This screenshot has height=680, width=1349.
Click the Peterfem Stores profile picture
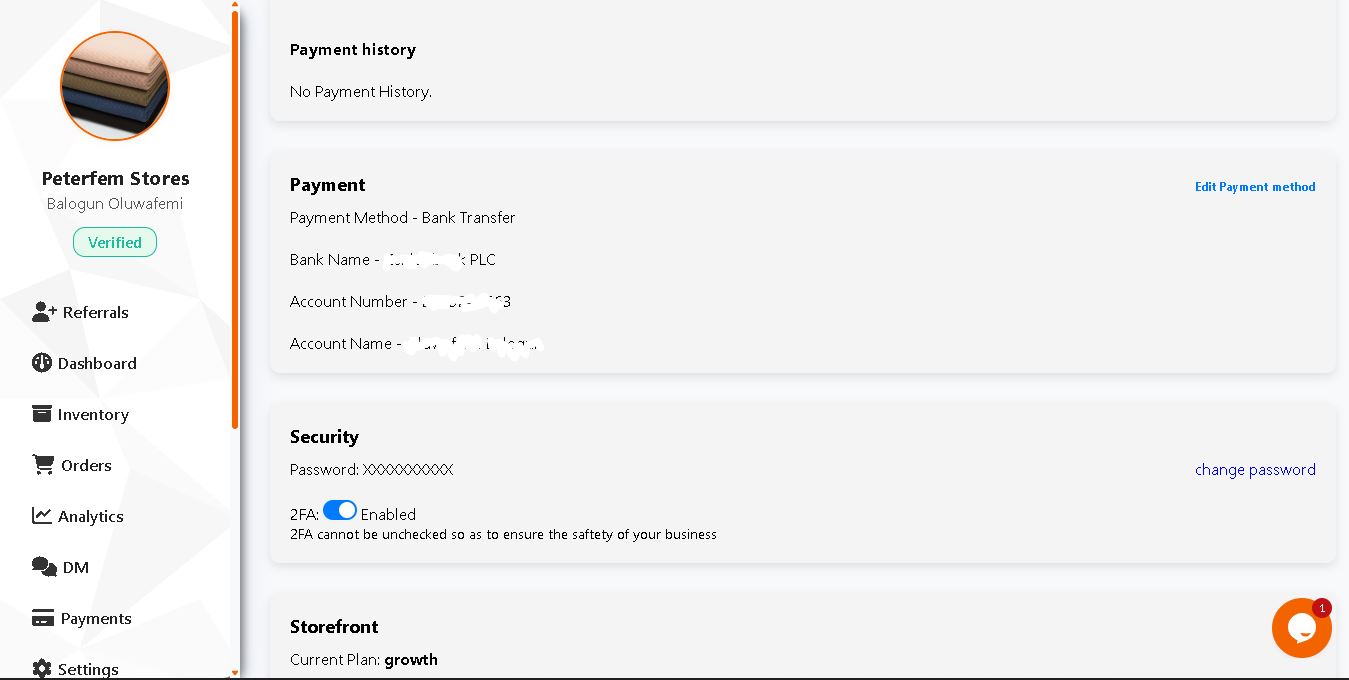(115, 86)
